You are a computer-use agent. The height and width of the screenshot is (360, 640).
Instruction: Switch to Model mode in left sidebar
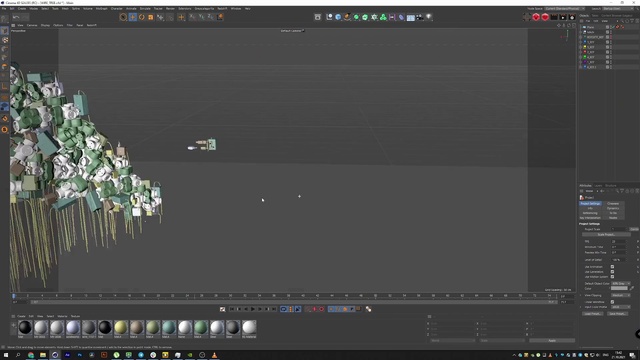click(x=5, y=31)
